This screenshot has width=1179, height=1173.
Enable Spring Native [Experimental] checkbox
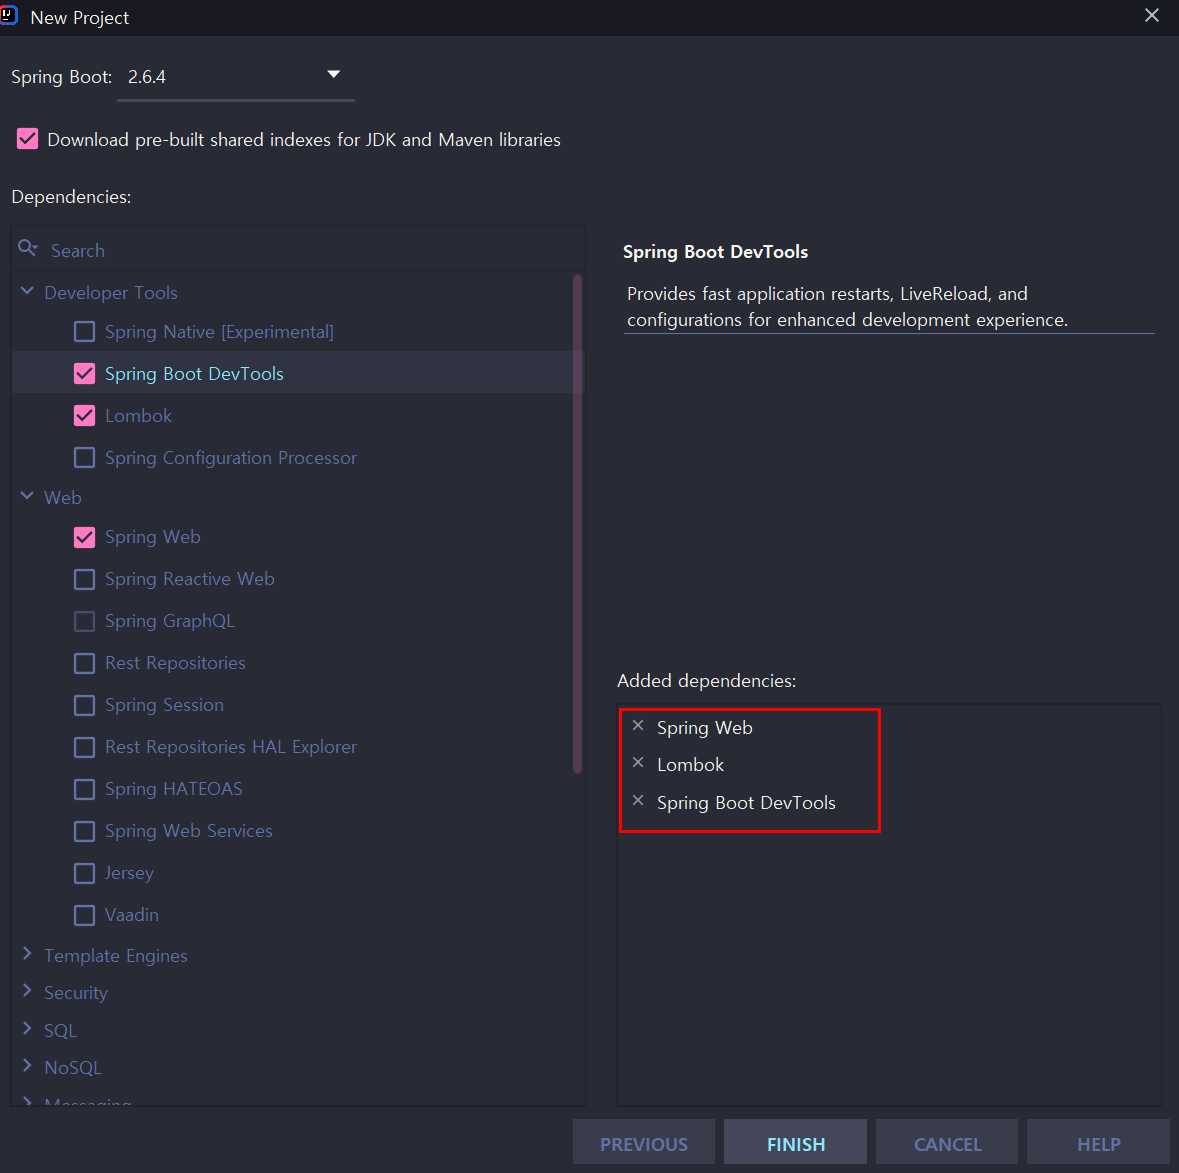tap(84, 332)
